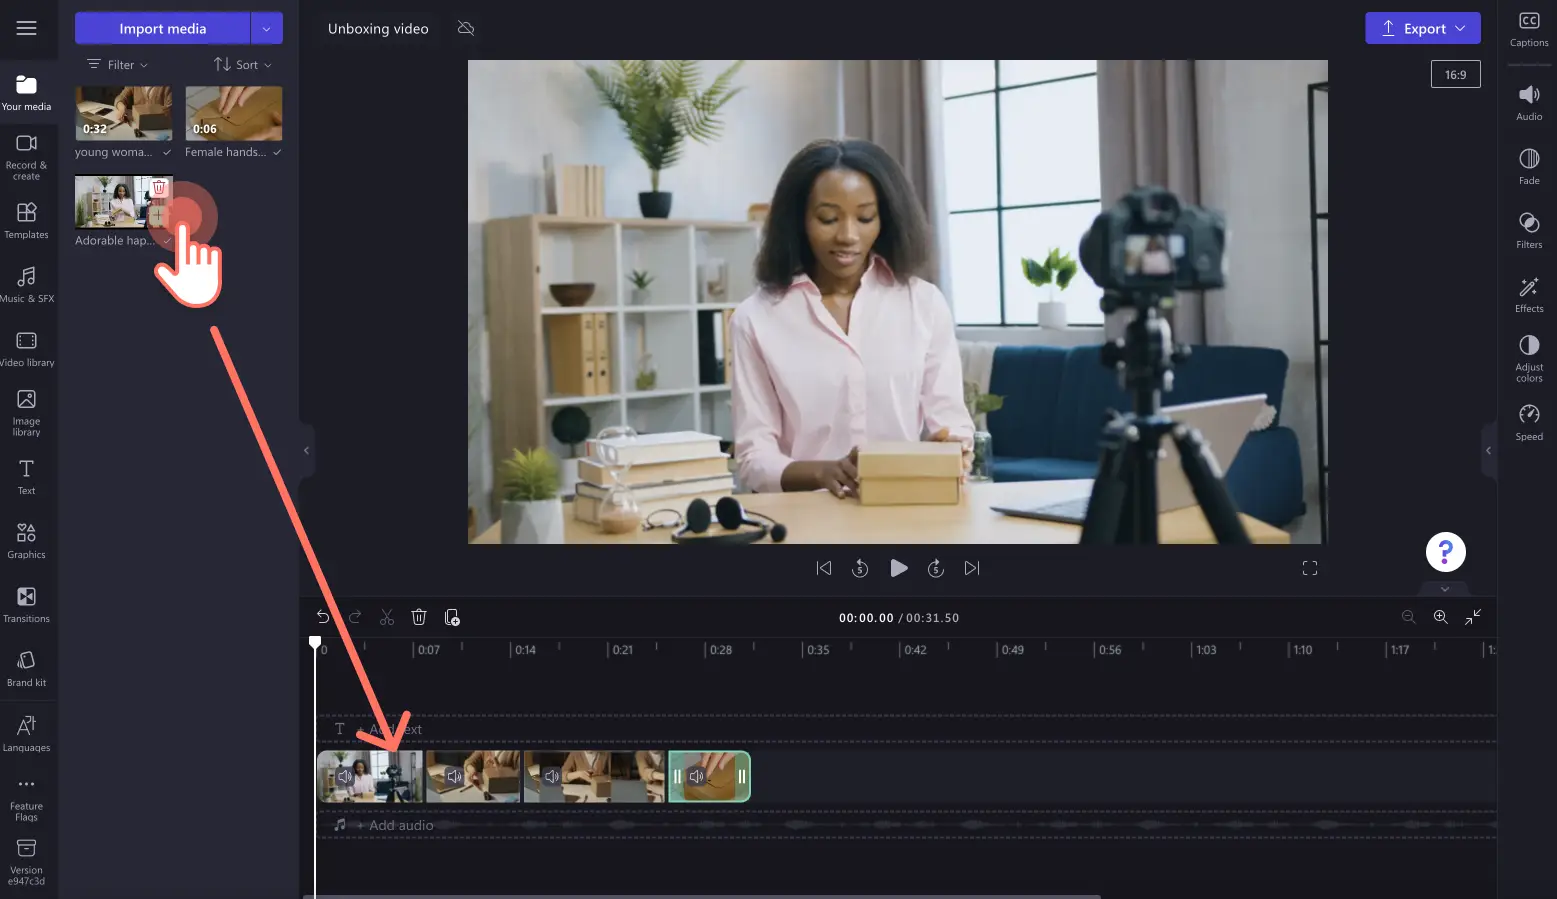Open the Audio properties panel
1557x899 pixels.
(1529, 103)
